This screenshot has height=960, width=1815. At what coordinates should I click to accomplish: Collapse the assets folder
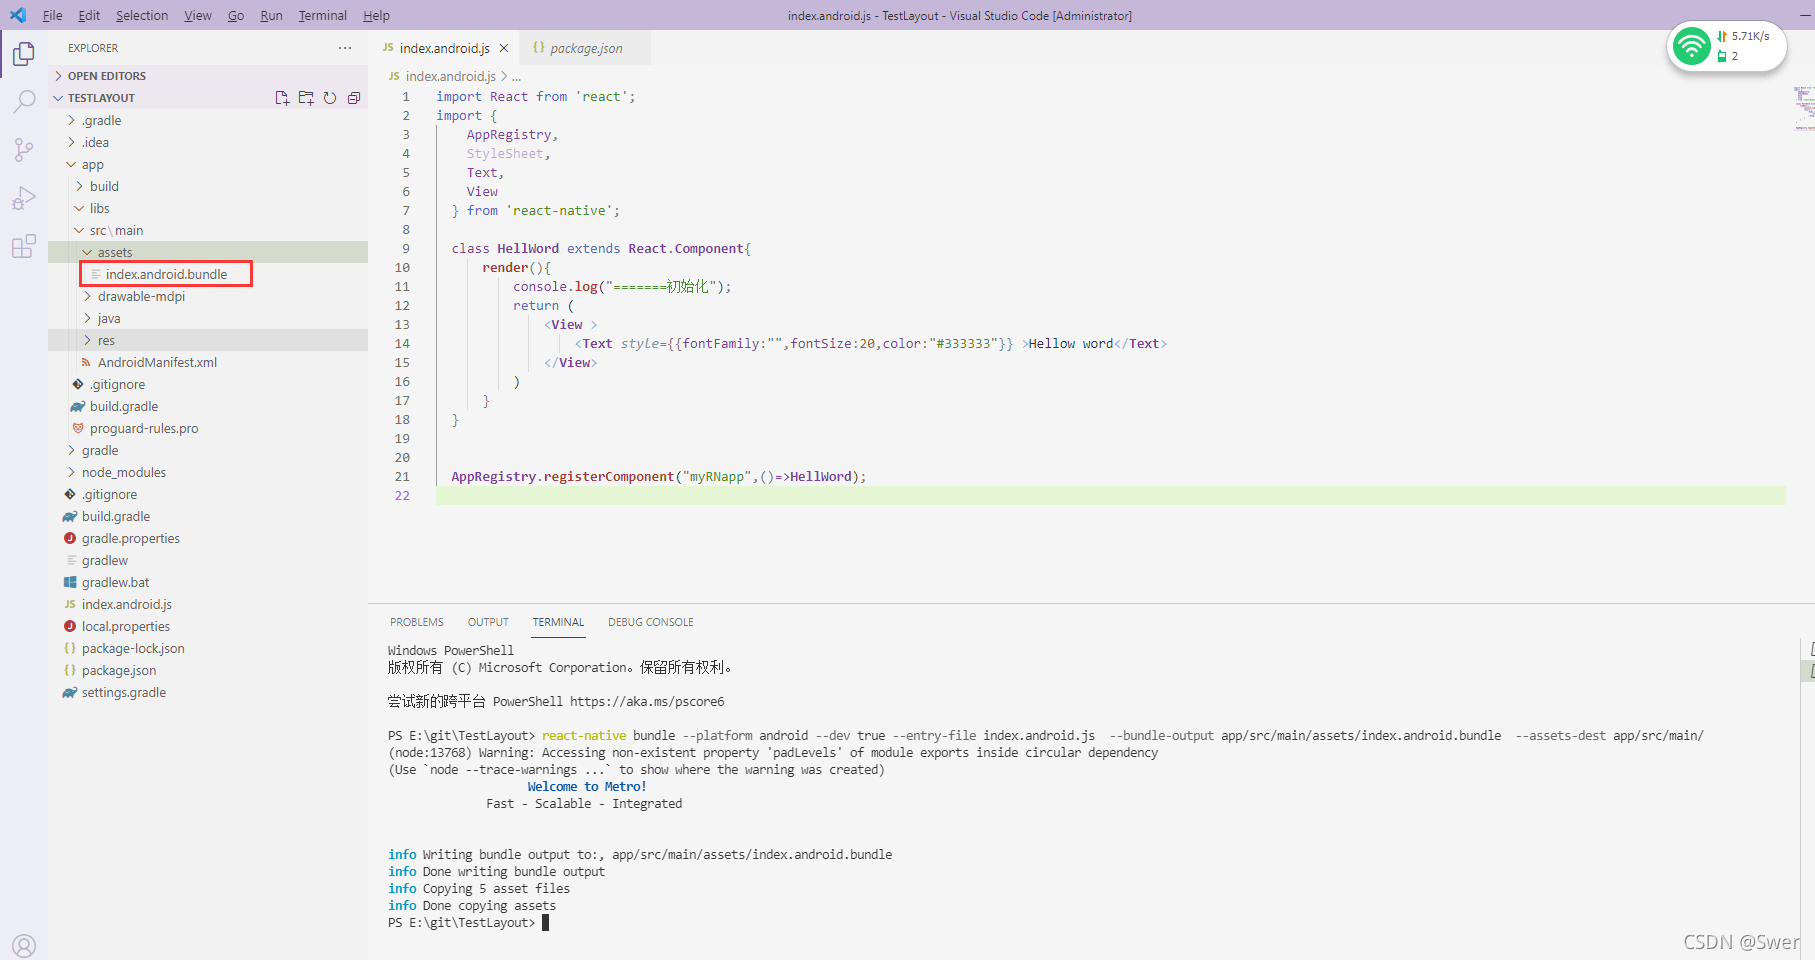(208, 252)
